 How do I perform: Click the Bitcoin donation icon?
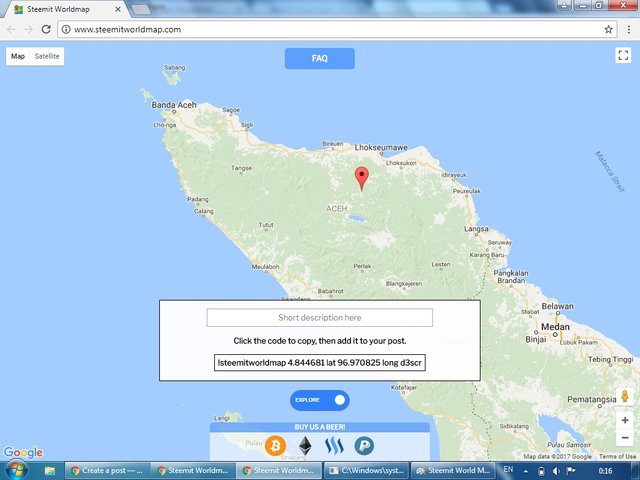pos(276,446)
